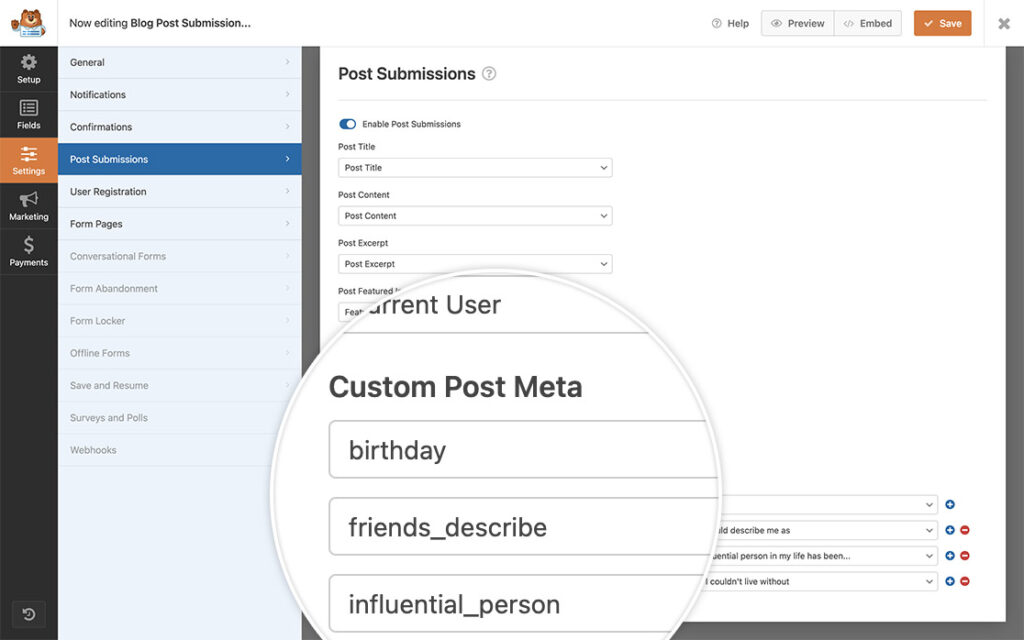Add a new custom meta row with the plus icon

coord(950,504)
